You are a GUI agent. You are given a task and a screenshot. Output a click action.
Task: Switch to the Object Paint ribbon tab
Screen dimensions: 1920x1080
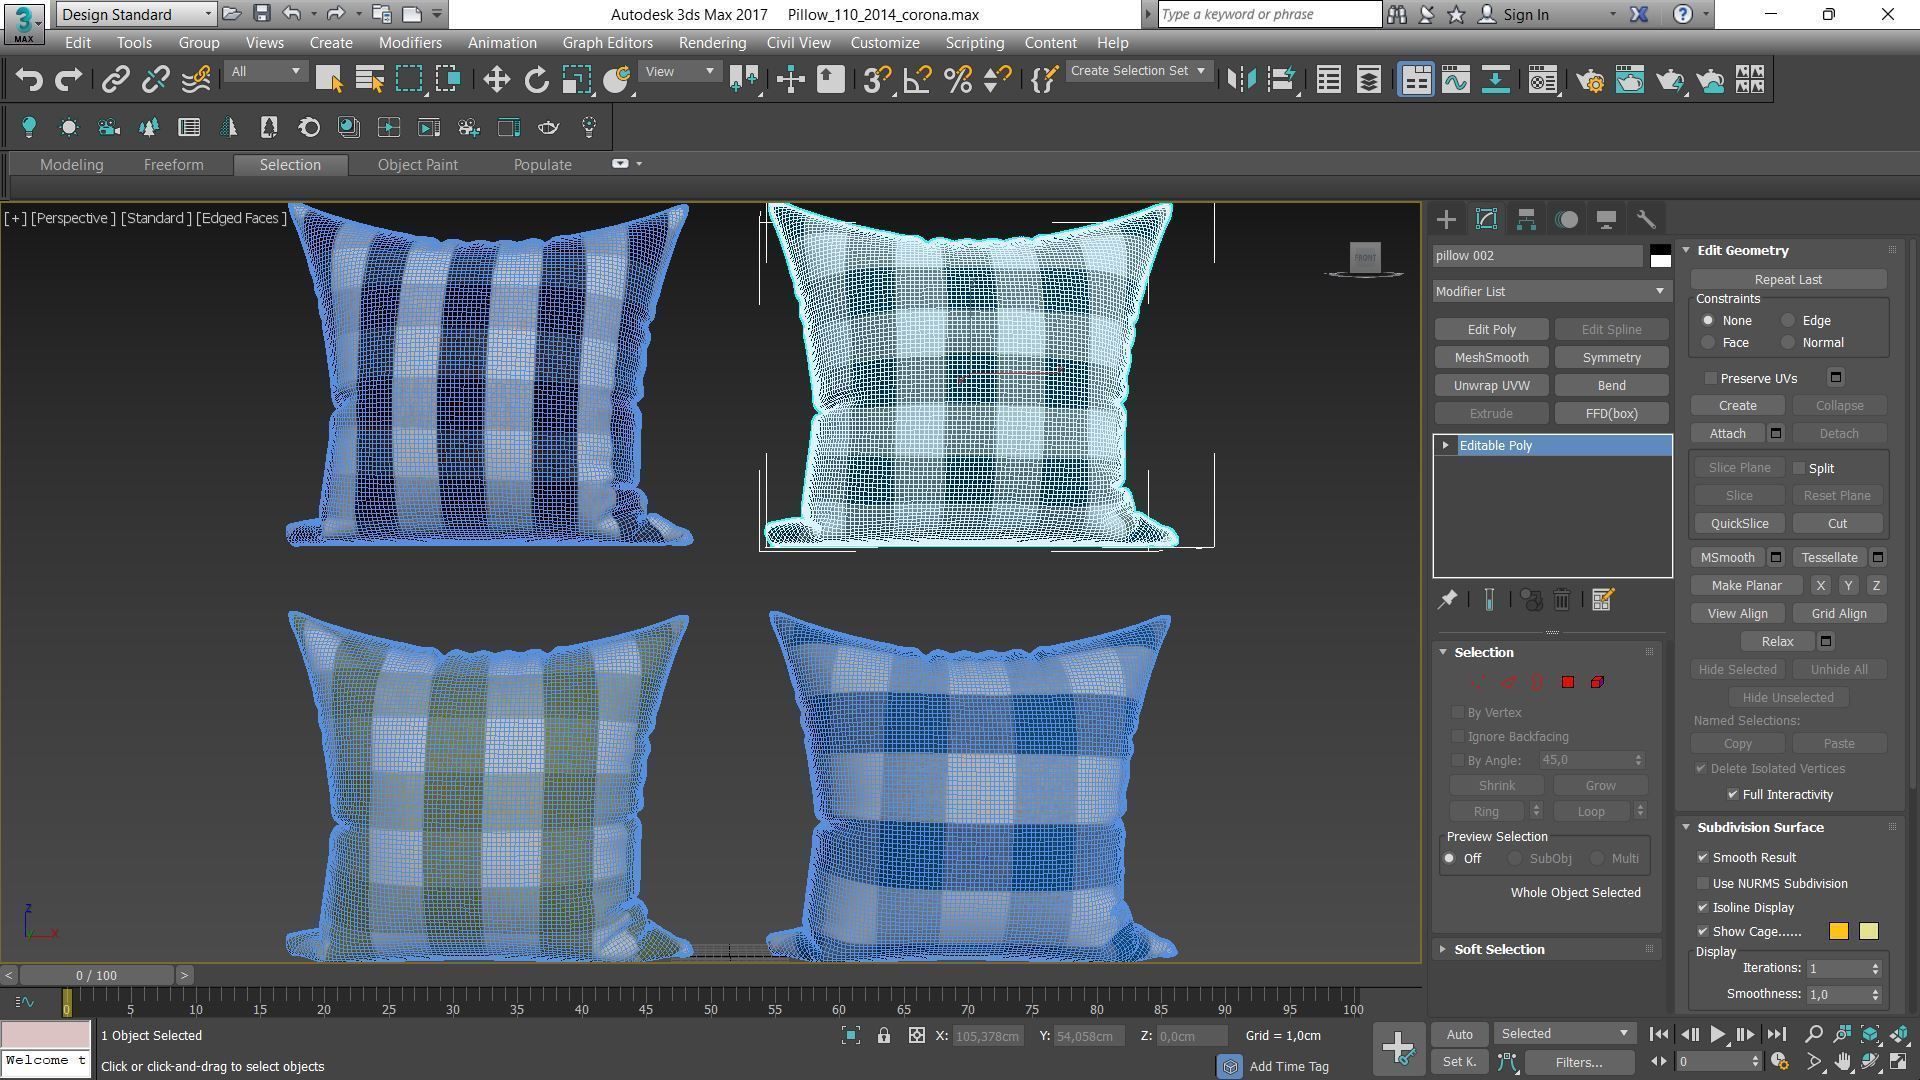(x=417, y=165)
